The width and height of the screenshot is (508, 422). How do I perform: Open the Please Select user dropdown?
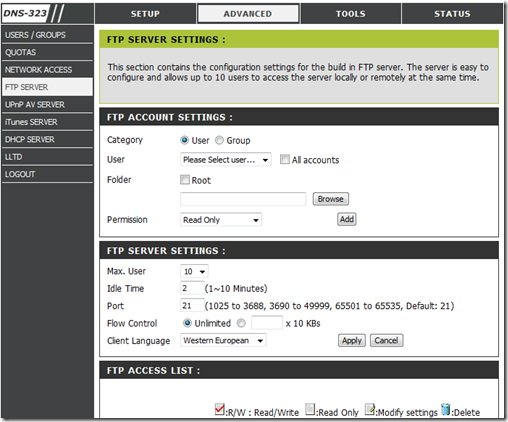pyautogui.click(x=226, y=160)
